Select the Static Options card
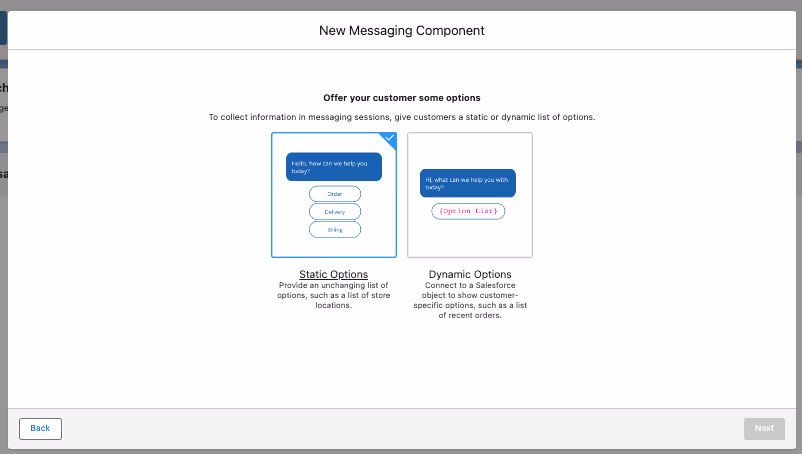This screenshot has height=454, width=802. (334, 195)
